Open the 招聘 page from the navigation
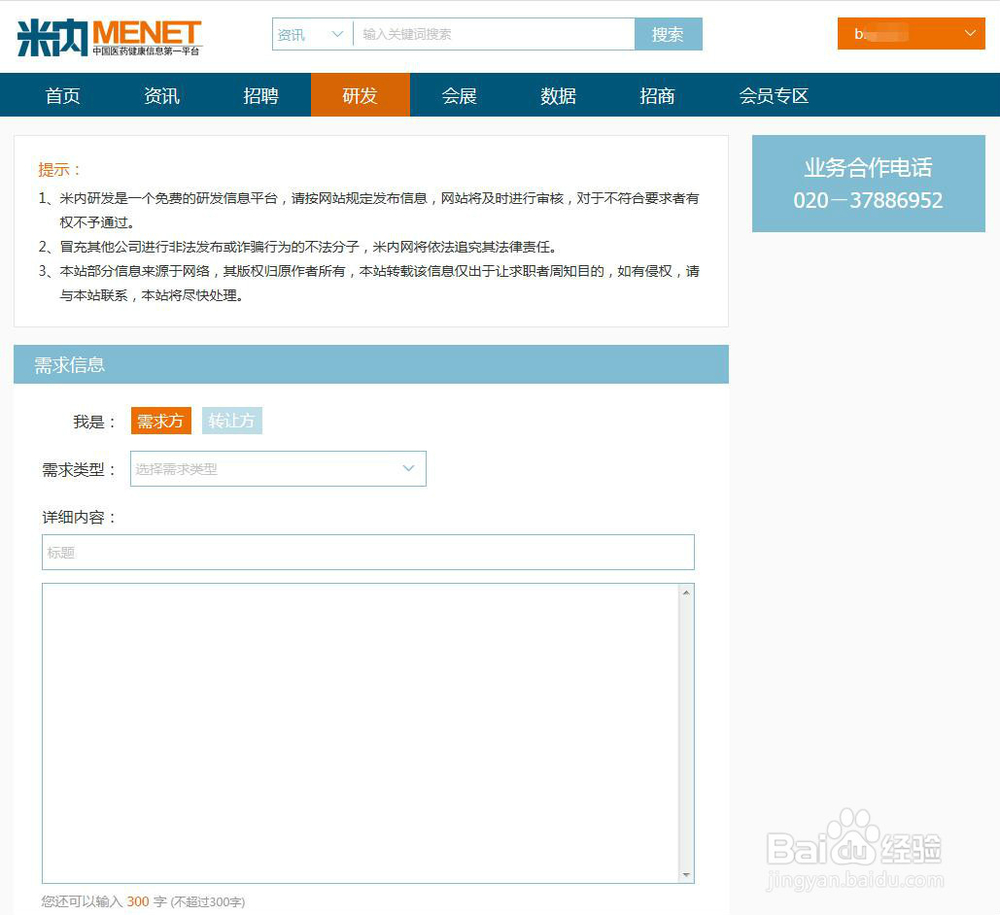Screen dimensions: 1000x915 pos(261,95)
